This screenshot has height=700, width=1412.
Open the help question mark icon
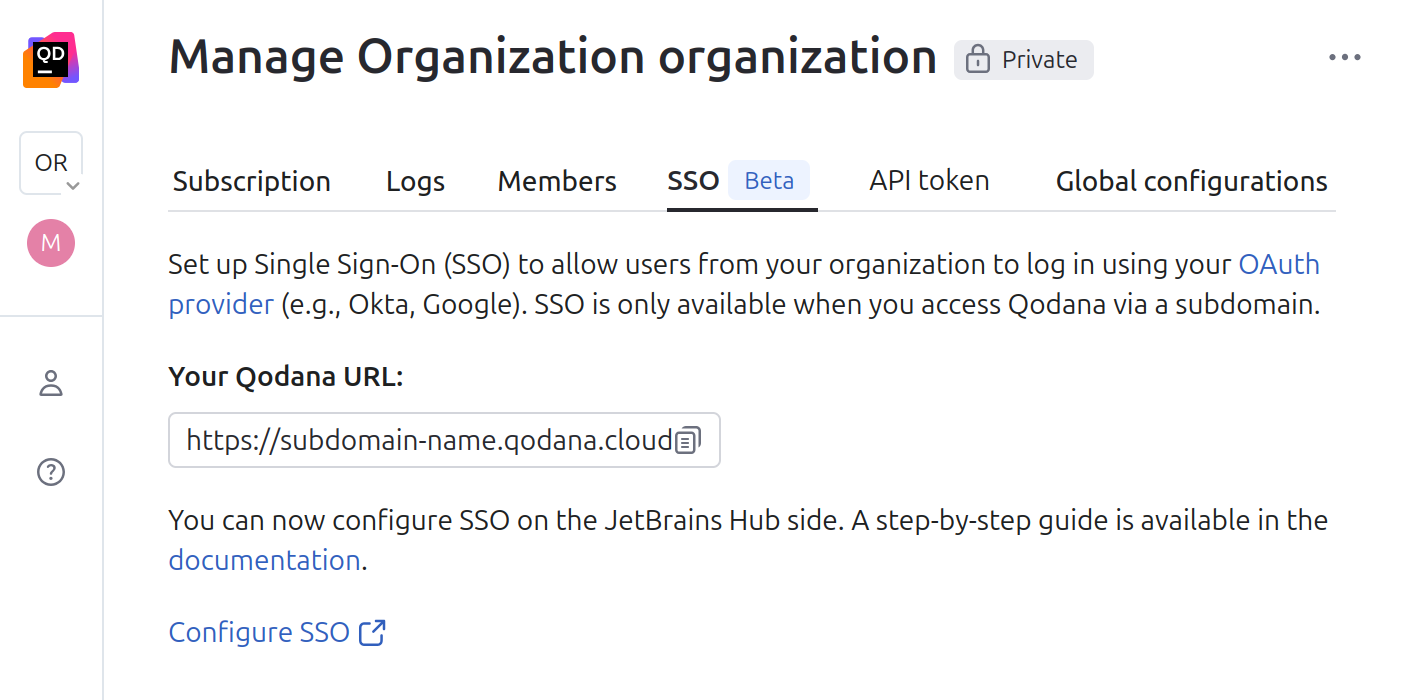tap(51, 472)
